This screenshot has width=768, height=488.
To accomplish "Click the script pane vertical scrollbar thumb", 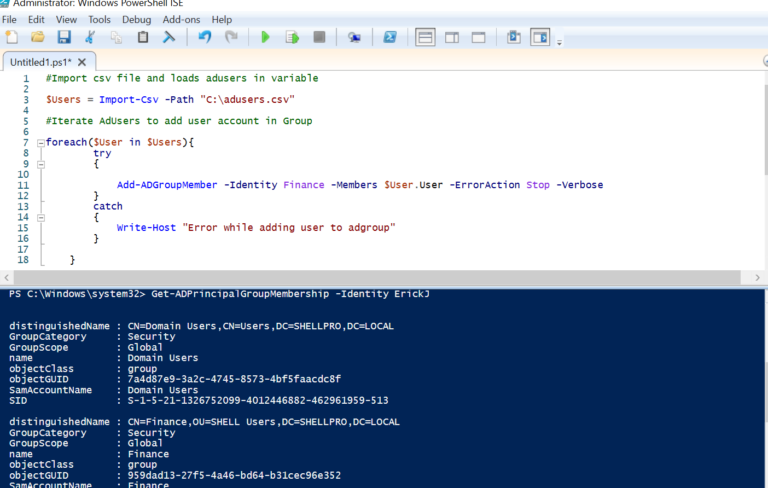I will point(766,129).
